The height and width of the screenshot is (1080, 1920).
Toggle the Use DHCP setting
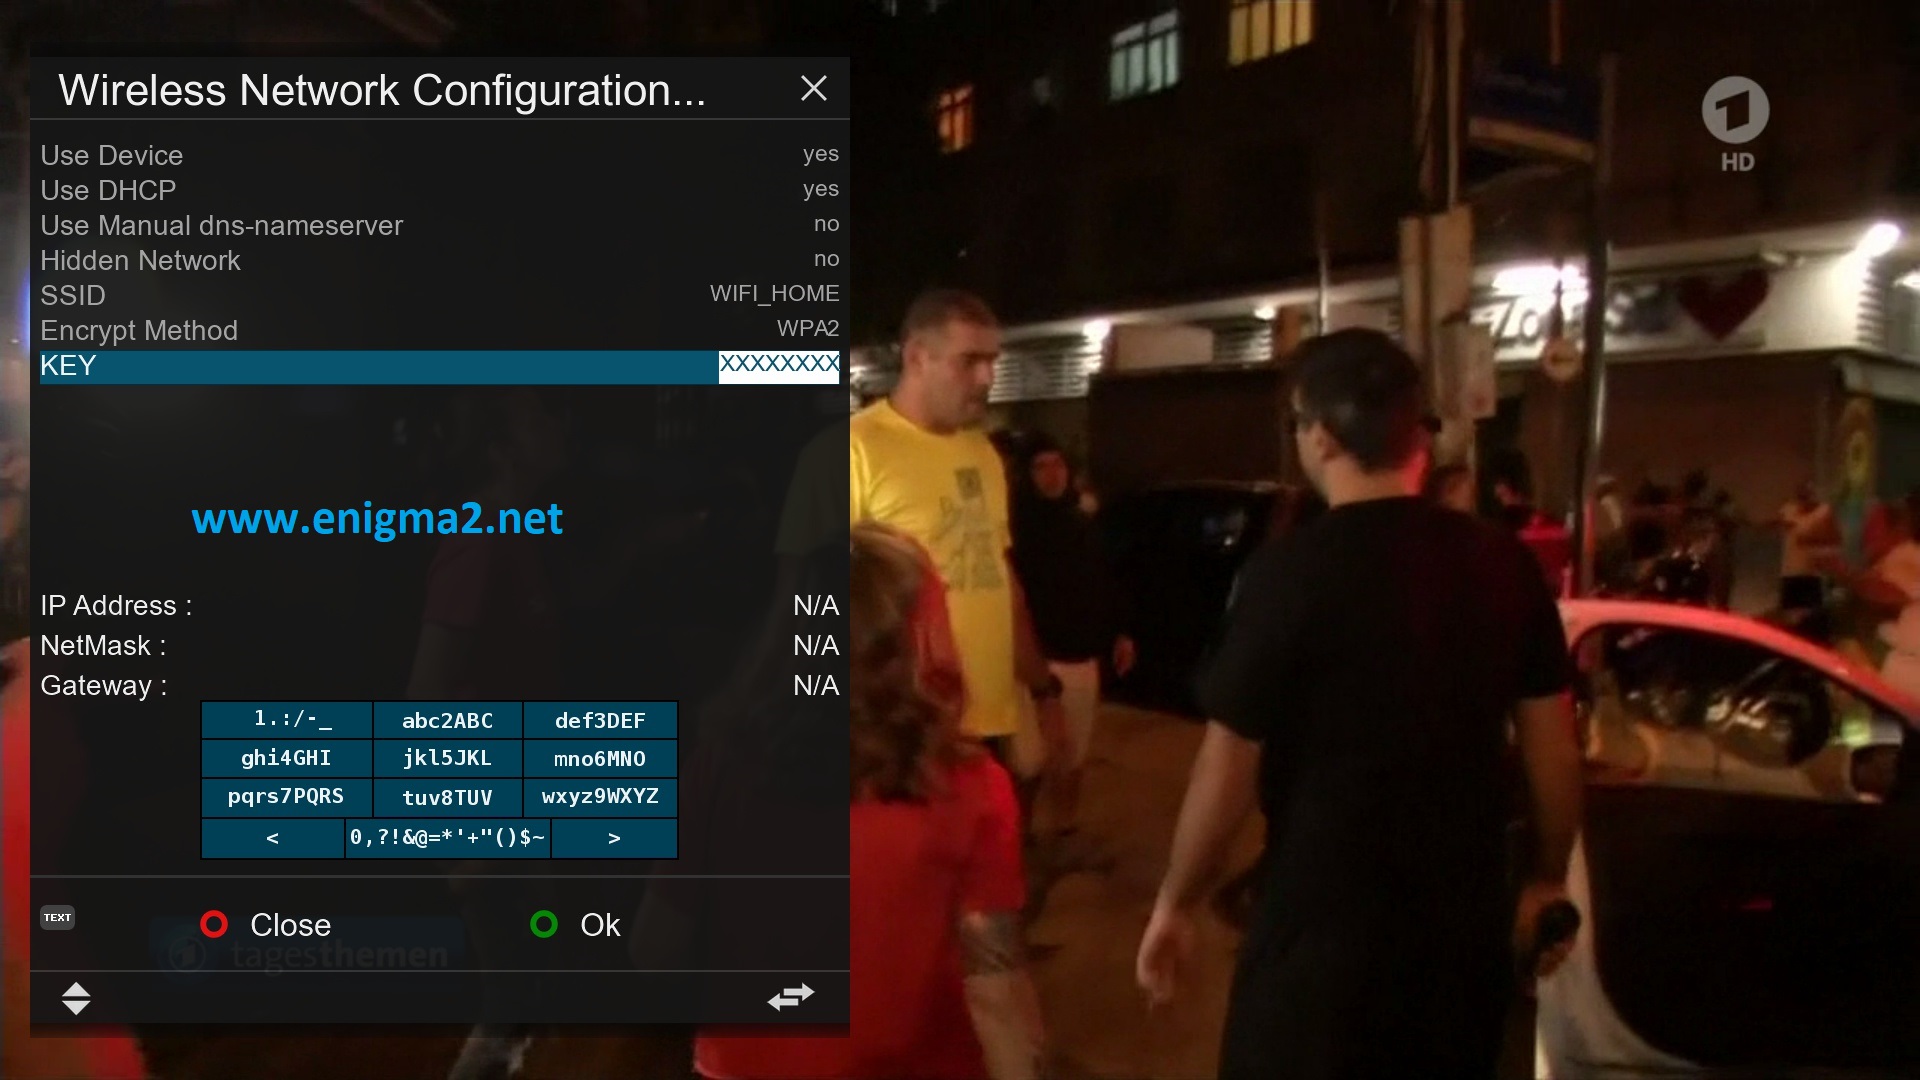pyautogui.click(x=440, y=190)
